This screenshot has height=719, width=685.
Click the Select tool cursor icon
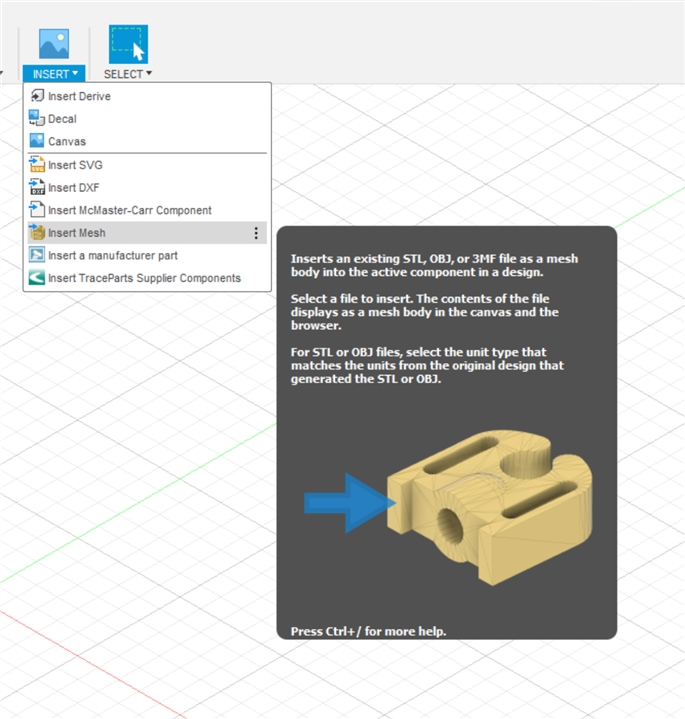[127, 44]
